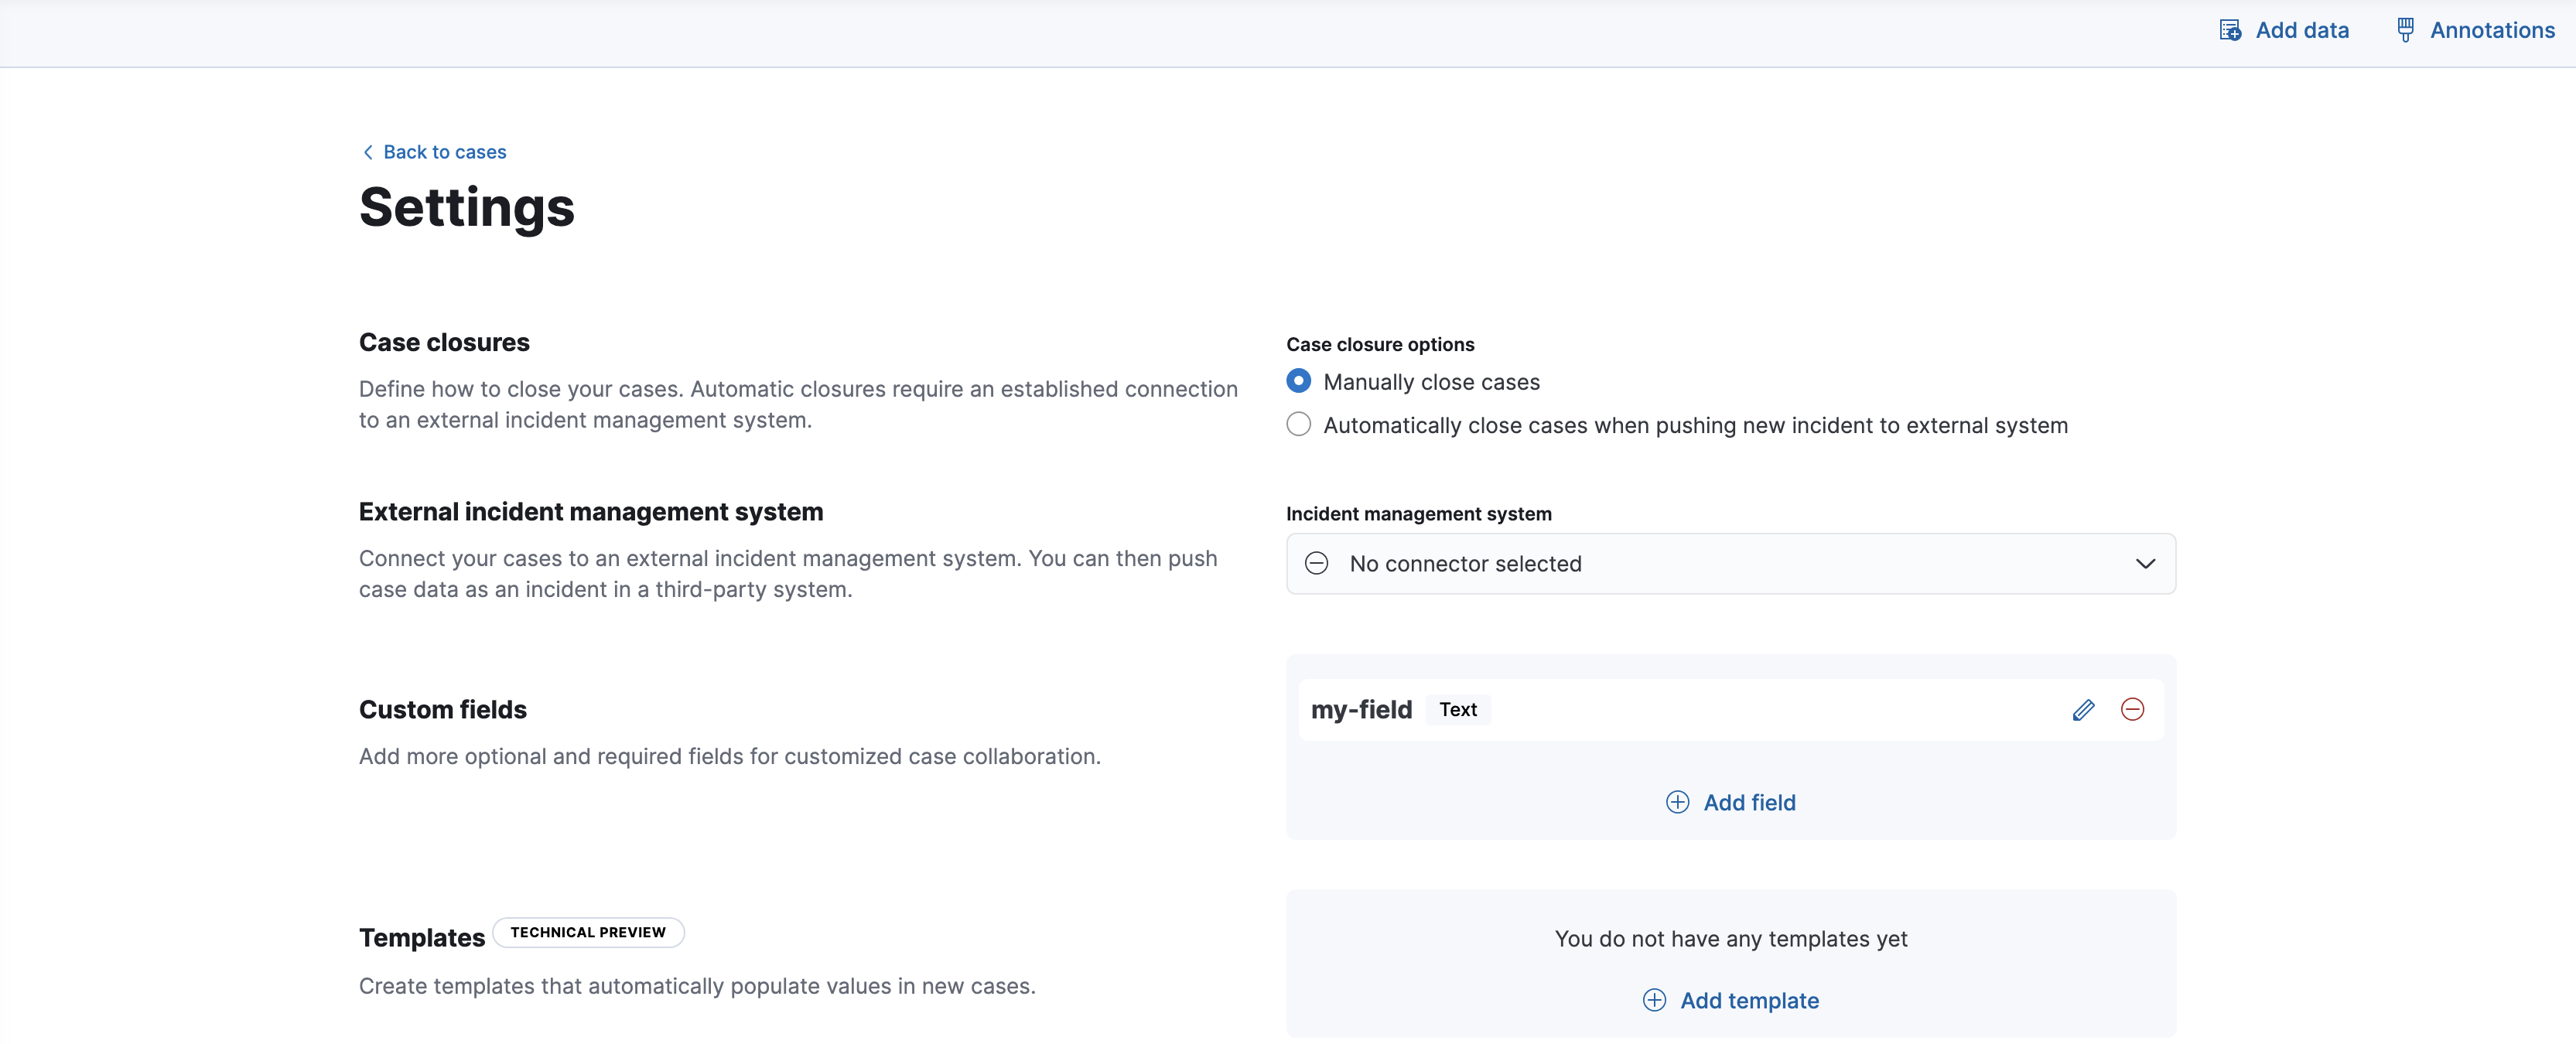The image size is (2576, 1044).
Task: Click the pencil icon to edit my-field
Action: tap(2084, 709)
